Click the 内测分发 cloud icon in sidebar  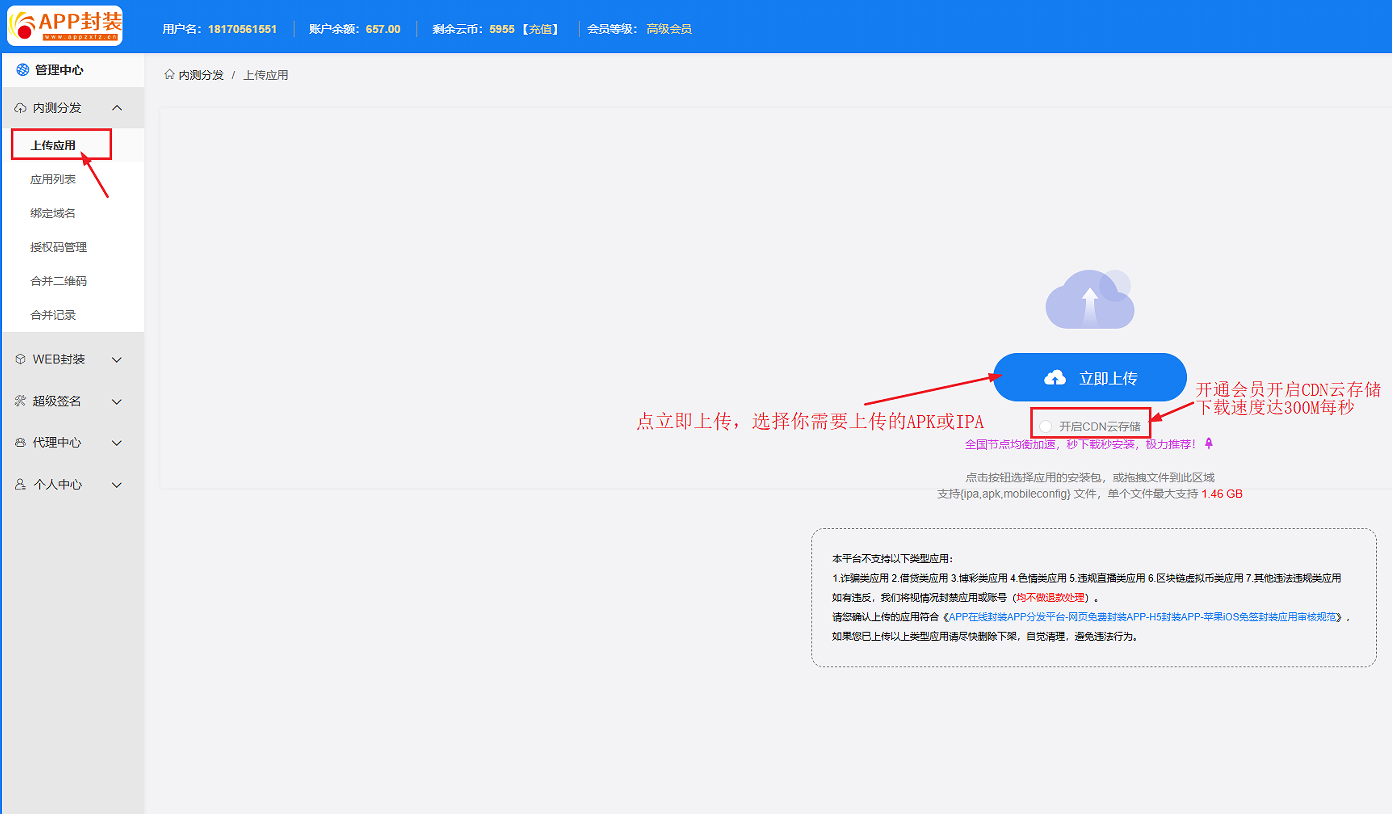(21, 108)
